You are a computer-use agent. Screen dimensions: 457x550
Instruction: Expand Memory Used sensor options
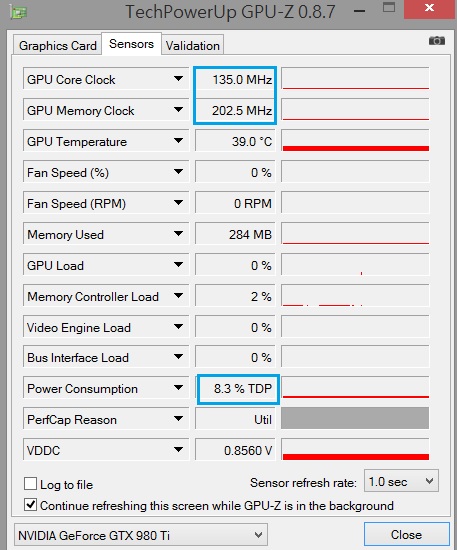coord(179,233)
